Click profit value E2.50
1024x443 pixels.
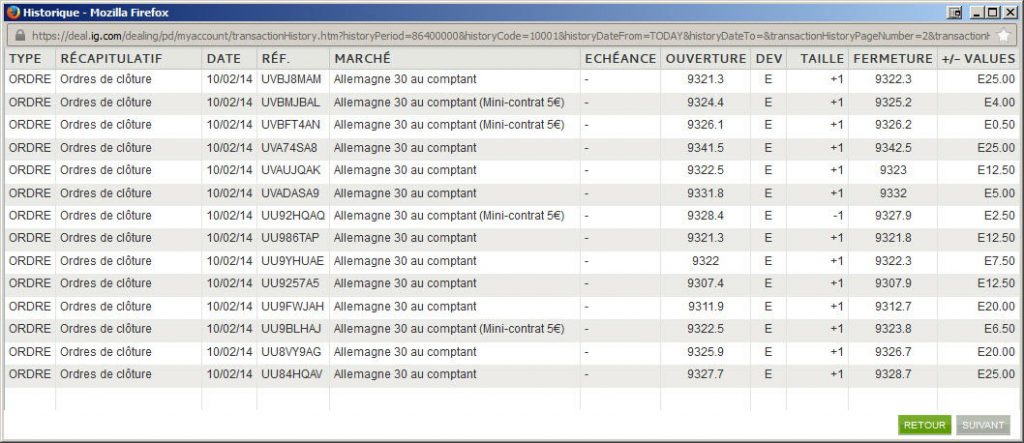tap(999, 215)
